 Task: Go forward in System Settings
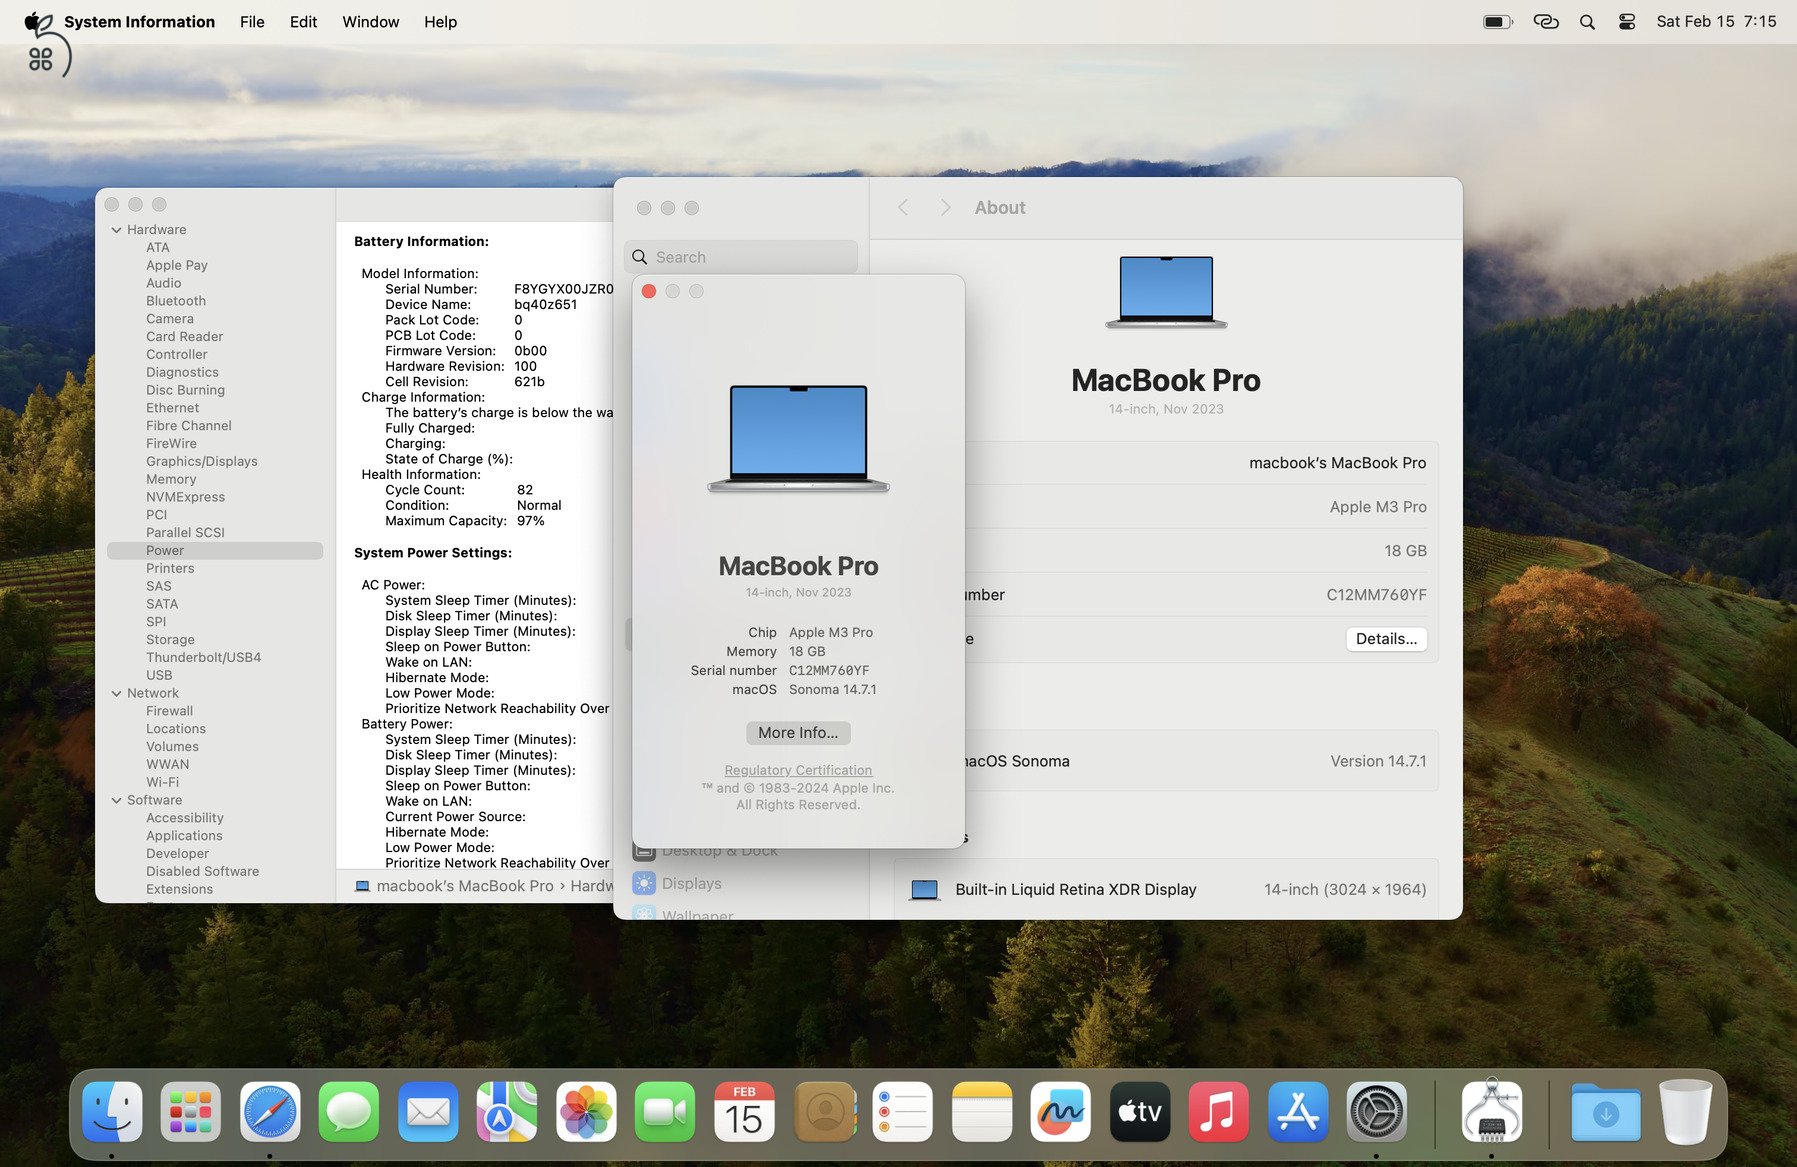(945, 207)
